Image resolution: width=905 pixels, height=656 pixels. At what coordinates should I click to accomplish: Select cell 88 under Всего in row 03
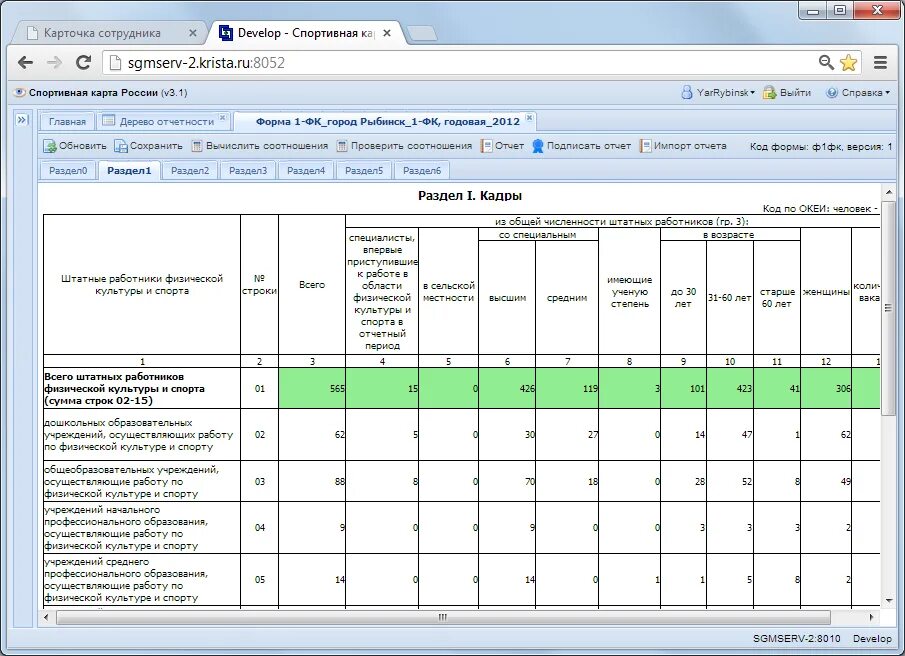312,481
